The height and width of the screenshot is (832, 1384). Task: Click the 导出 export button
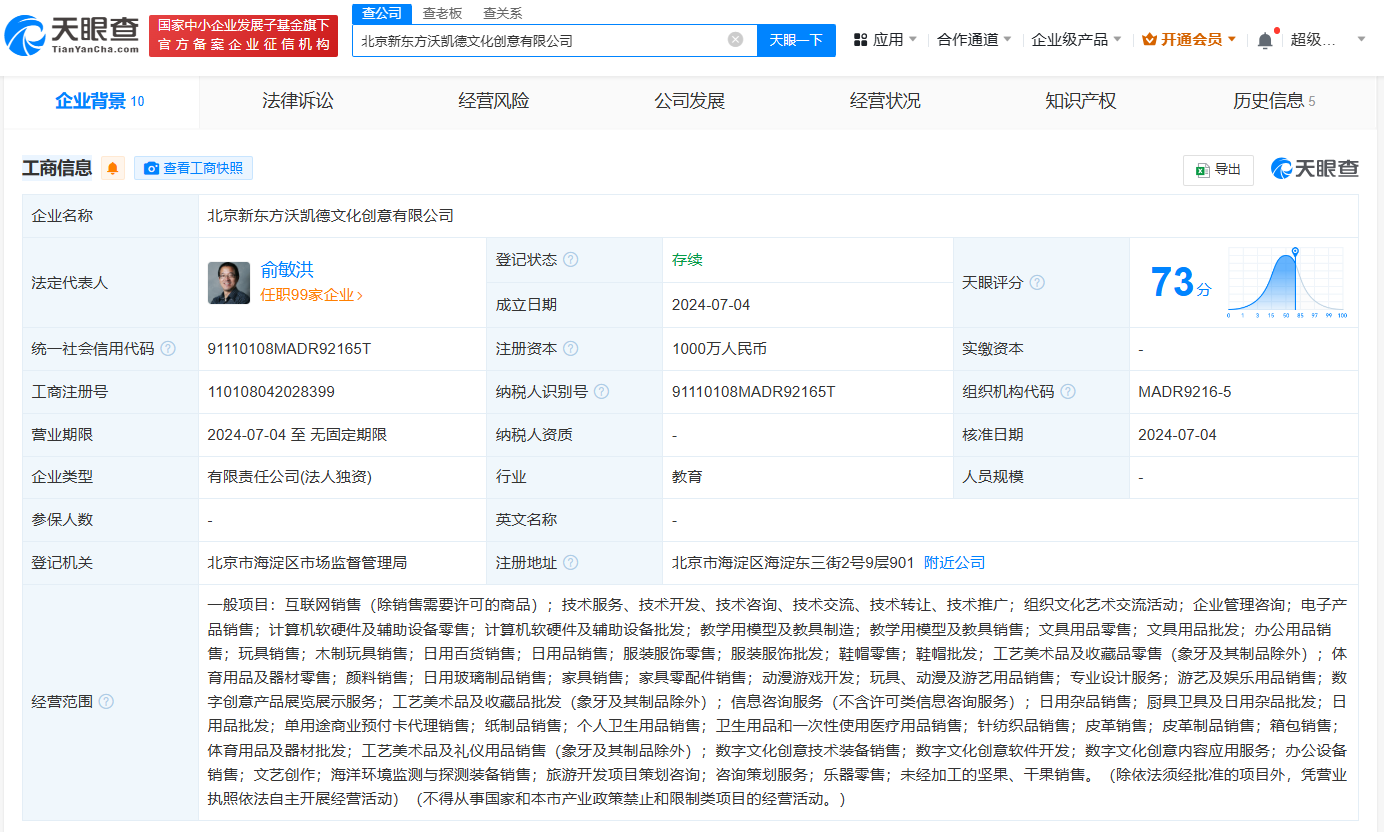click(x=1218, y=170)
